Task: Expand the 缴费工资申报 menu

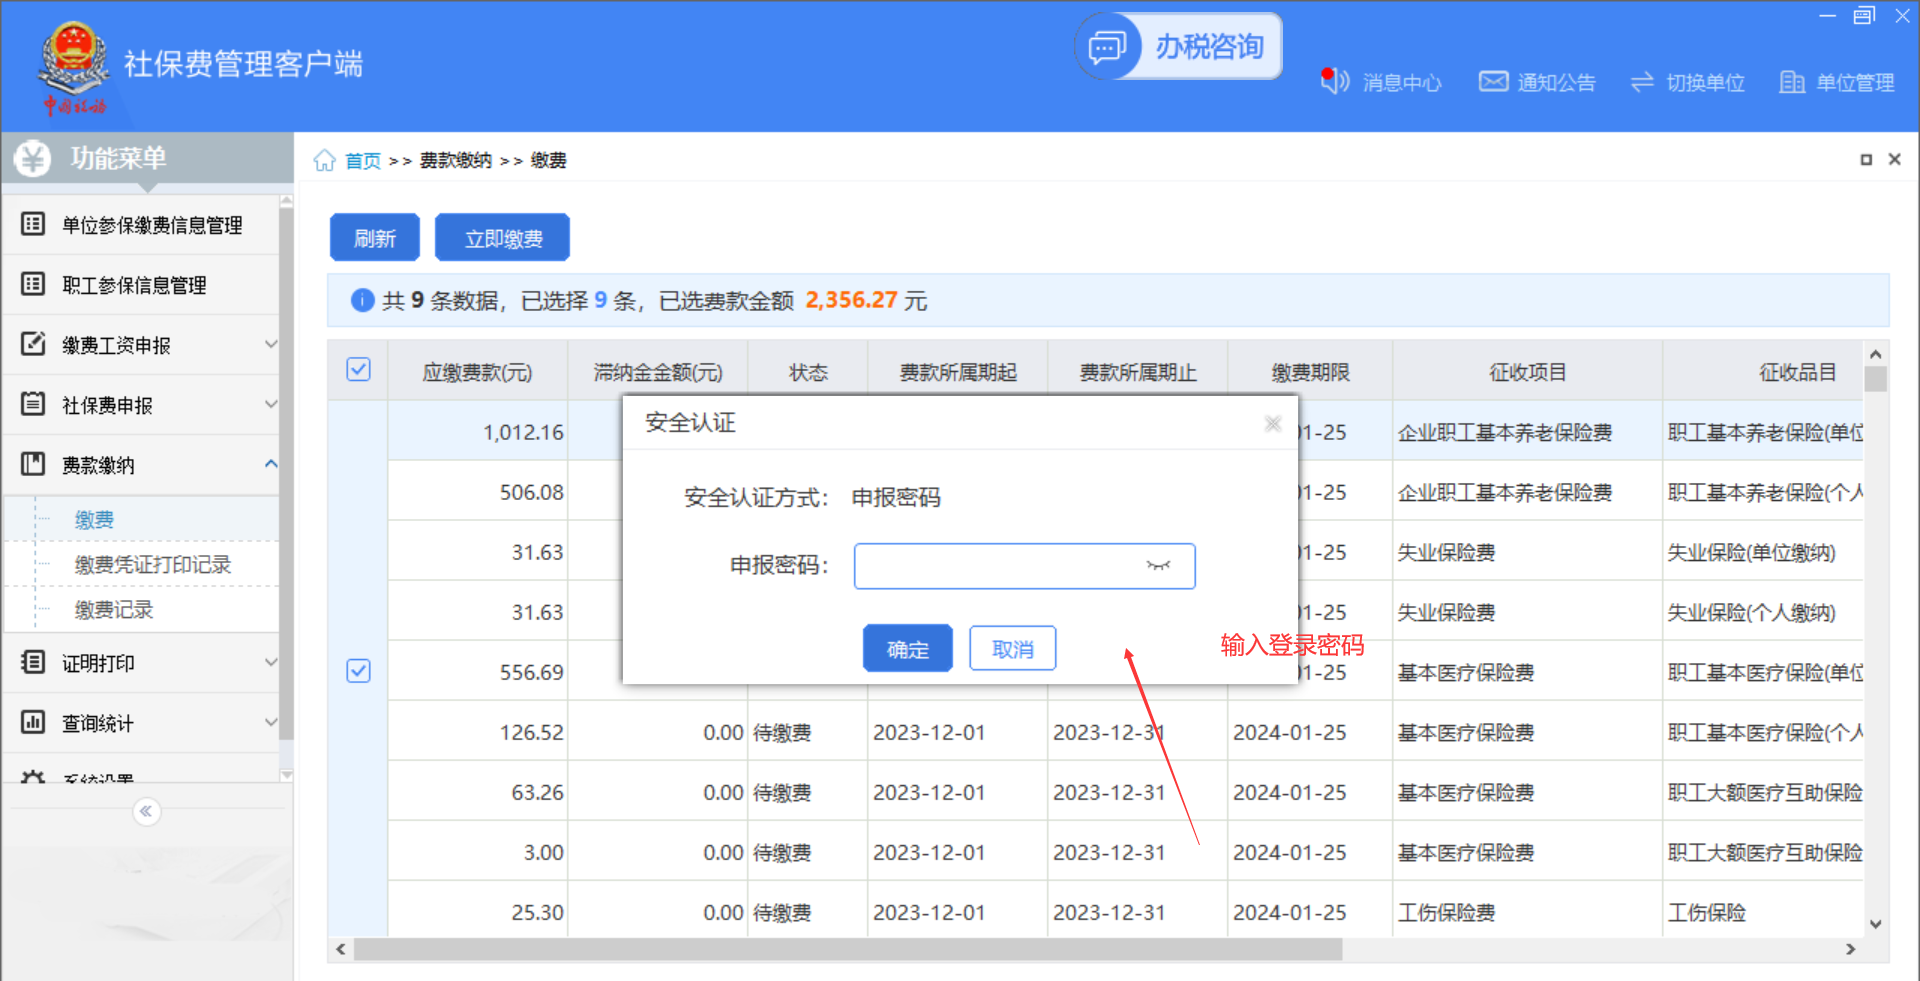Action: 271,344
